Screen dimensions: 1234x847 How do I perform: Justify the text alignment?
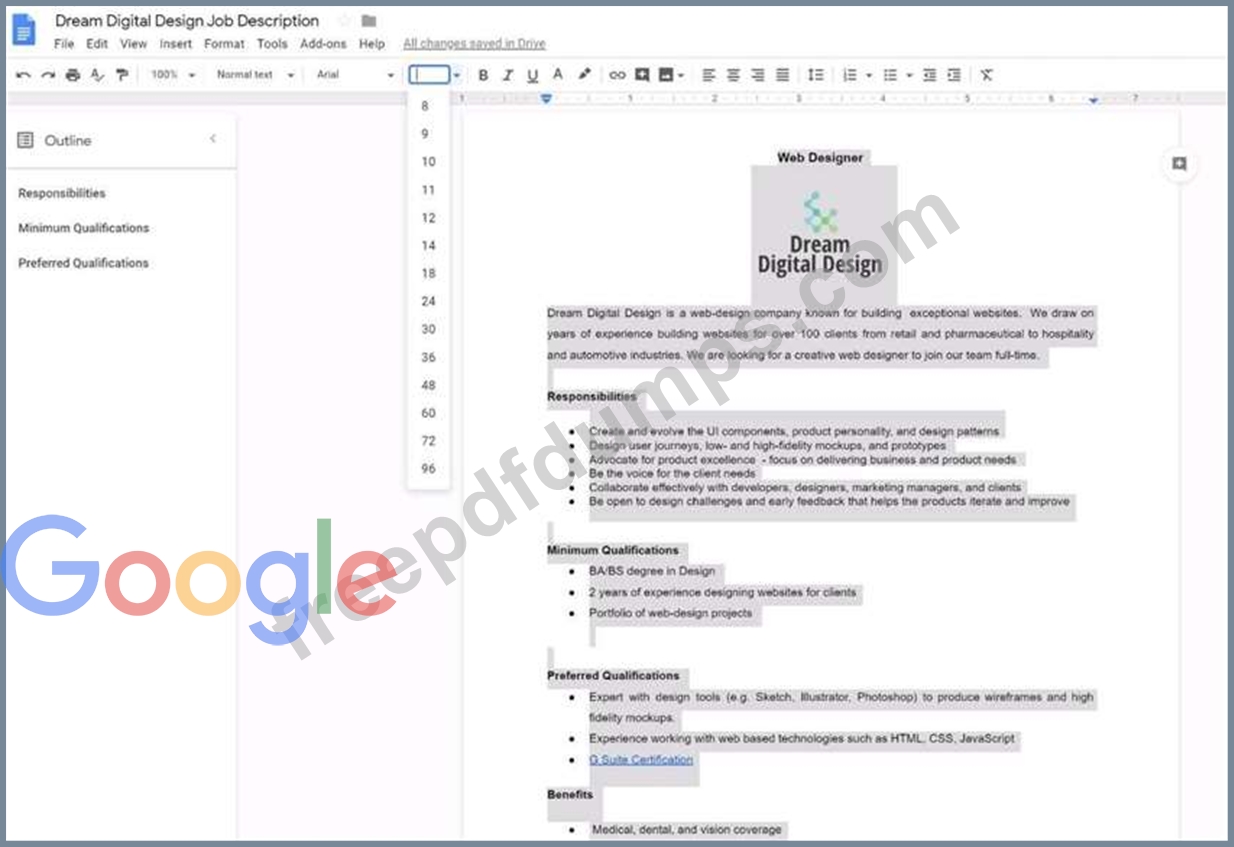coord(783,75)
